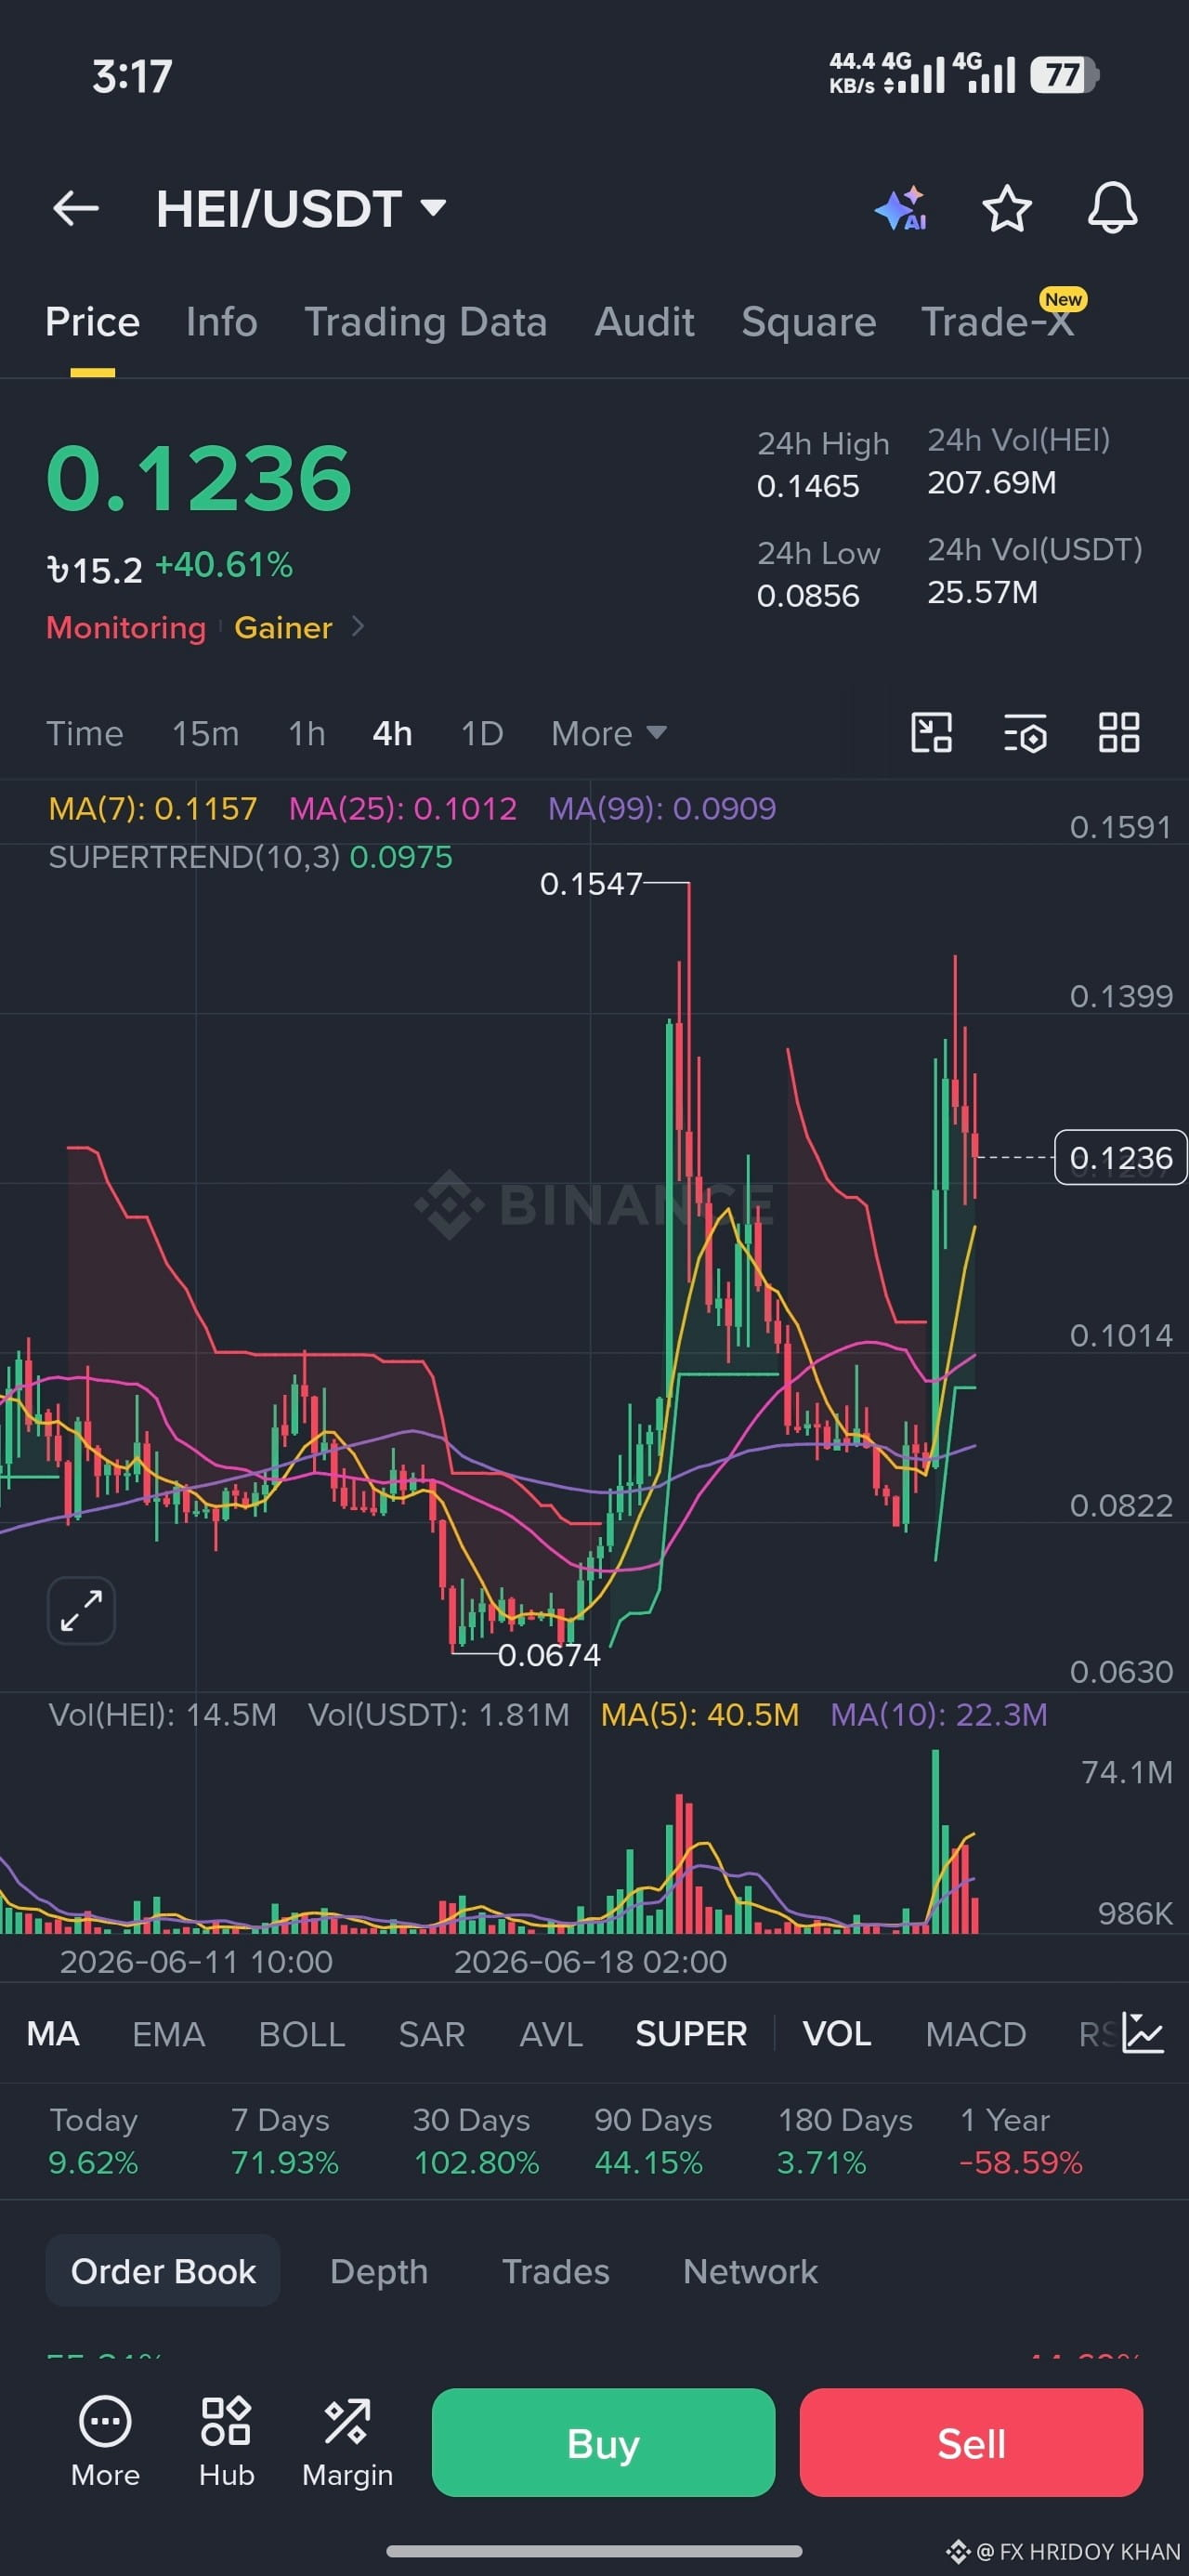Tap the volume MA(10): 22.3M legend
This screenshot has width=1189, height=2576.
(x=939, y=1714)
